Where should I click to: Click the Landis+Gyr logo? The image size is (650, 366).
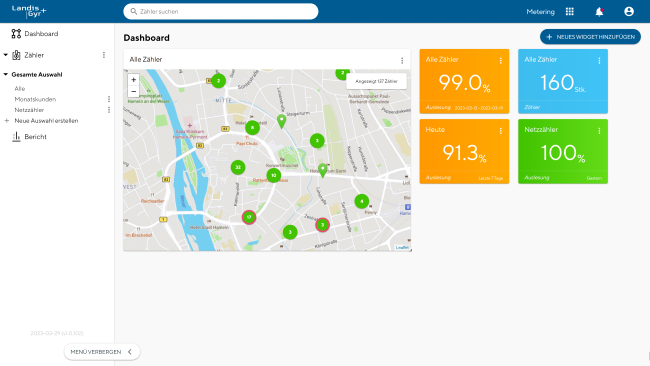click(29, 11)
